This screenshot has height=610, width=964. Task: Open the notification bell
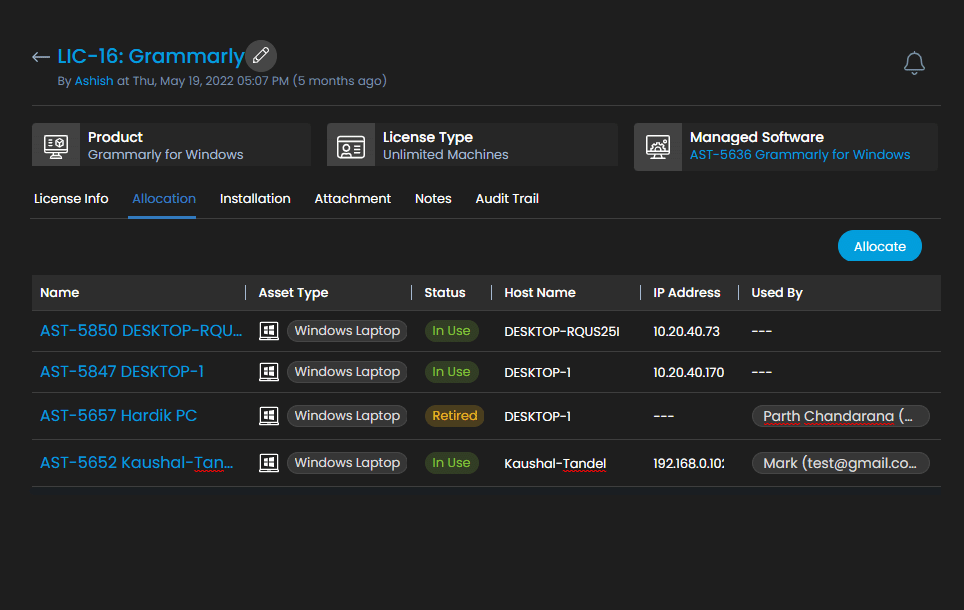click(914, 63)
